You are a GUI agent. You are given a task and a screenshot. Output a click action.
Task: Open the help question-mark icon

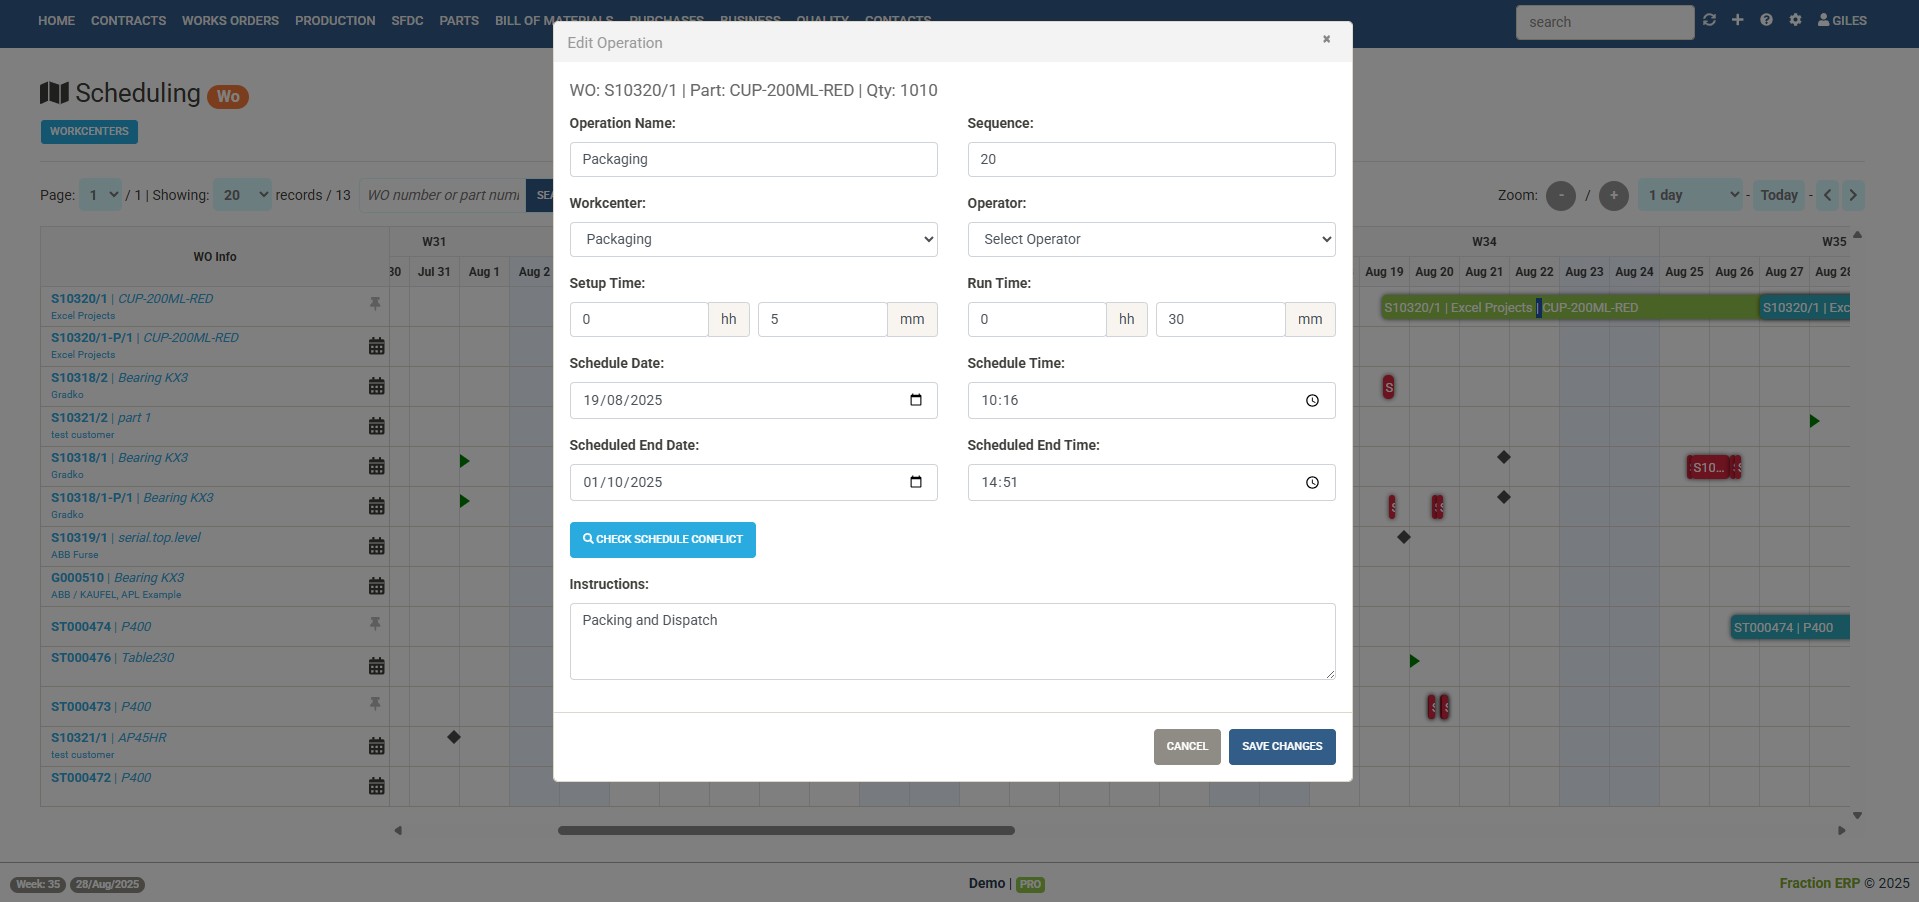point(1766,20)
